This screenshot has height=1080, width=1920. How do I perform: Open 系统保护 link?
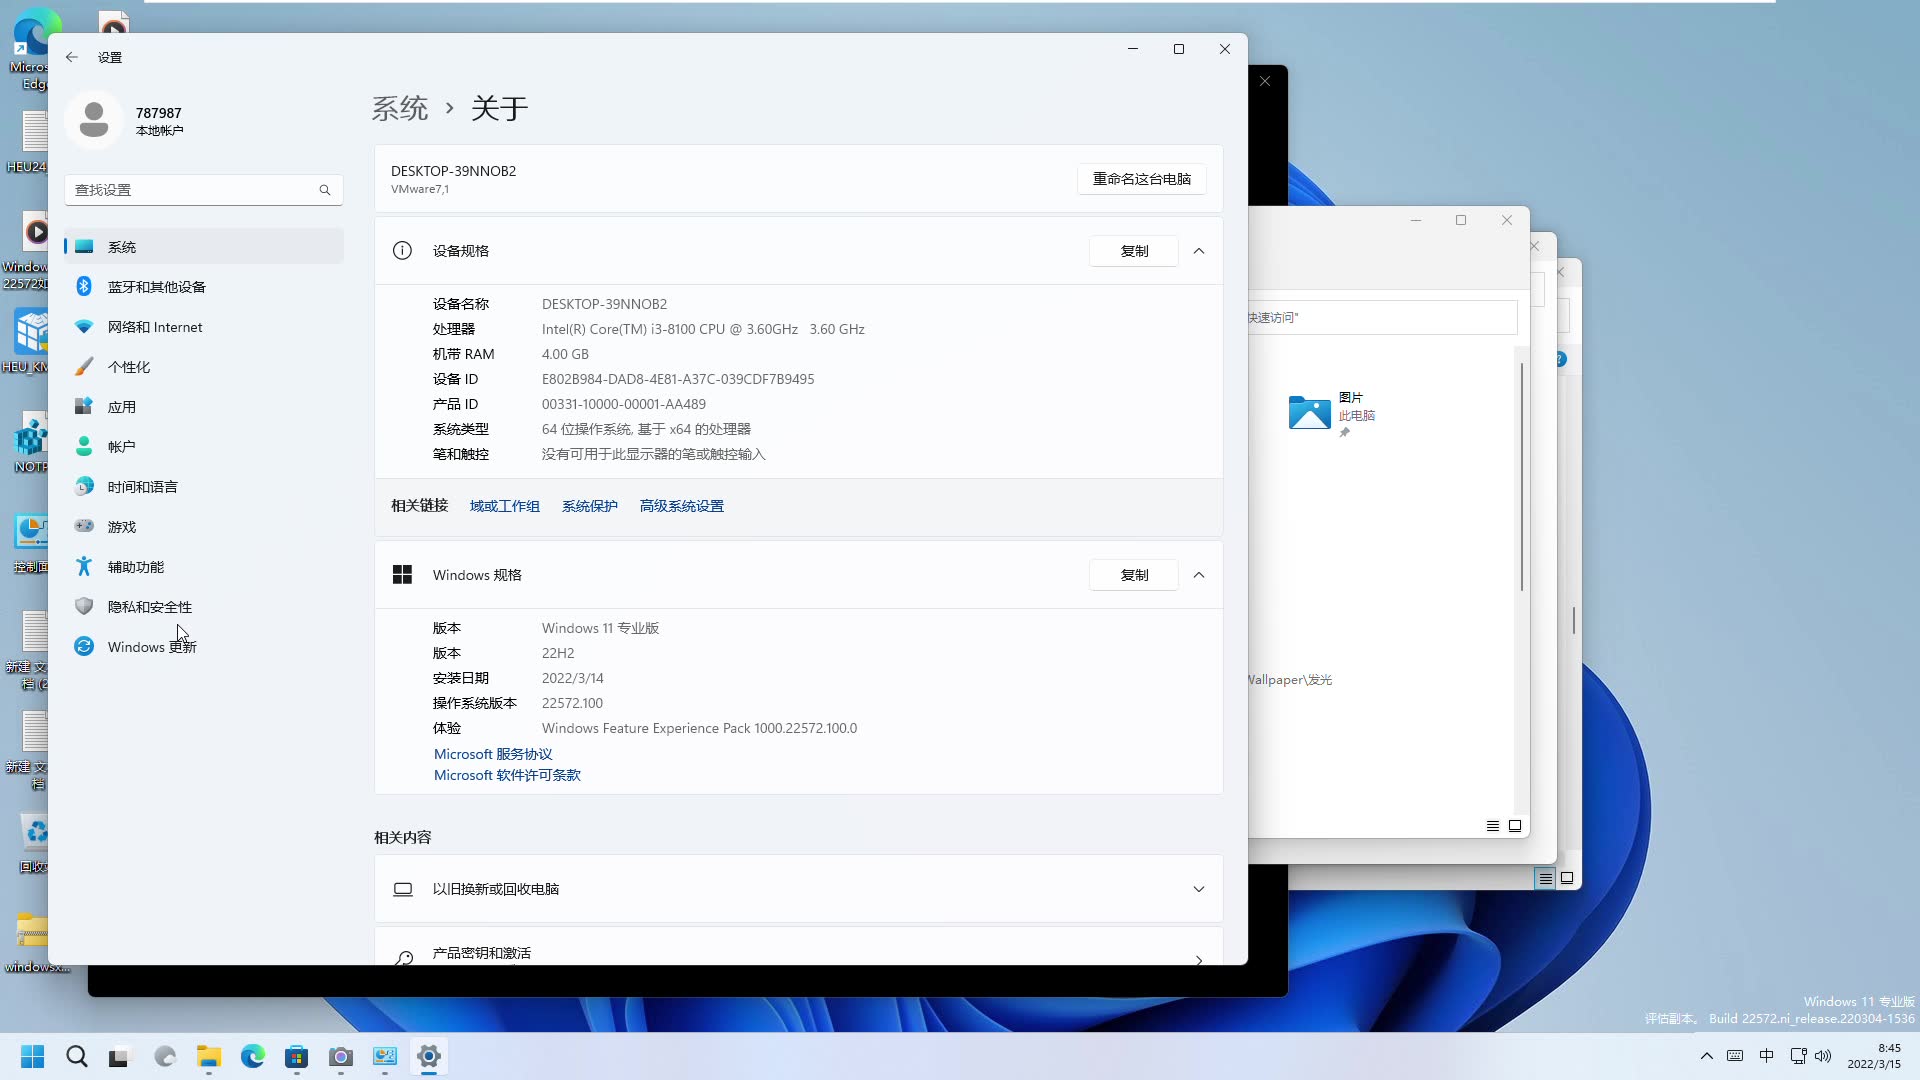point(590,506)
